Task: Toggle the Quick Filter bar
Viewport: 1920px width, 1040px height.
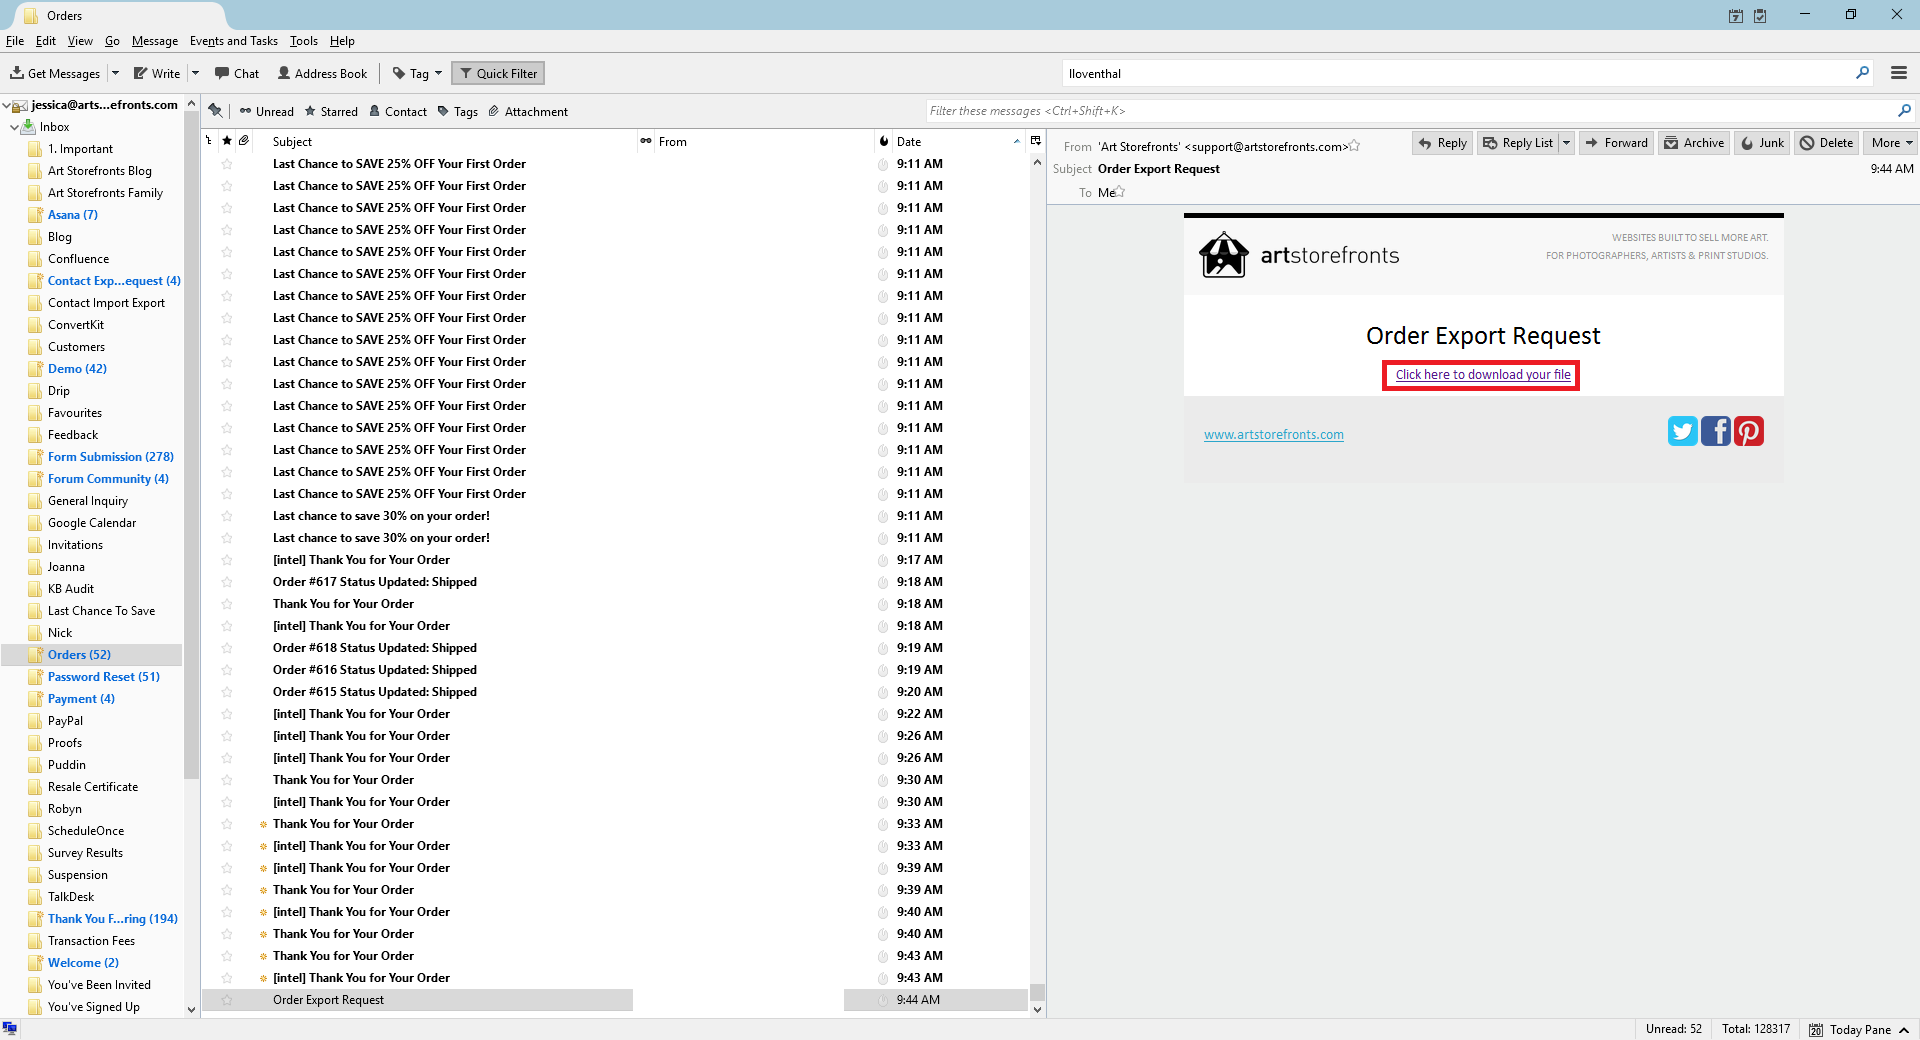Action: click(498, 73)
